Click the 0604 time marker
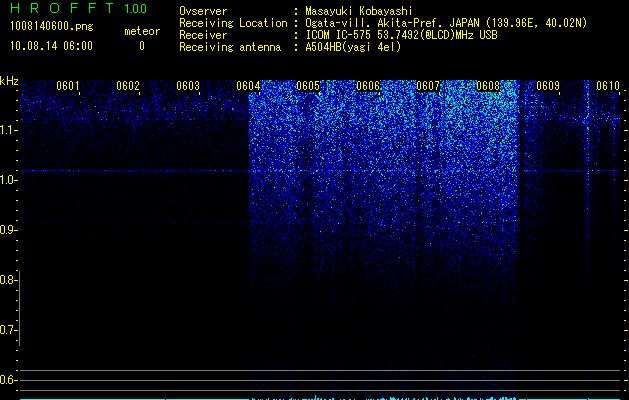This screenshot has height=400, width=629. pos(248,86)
